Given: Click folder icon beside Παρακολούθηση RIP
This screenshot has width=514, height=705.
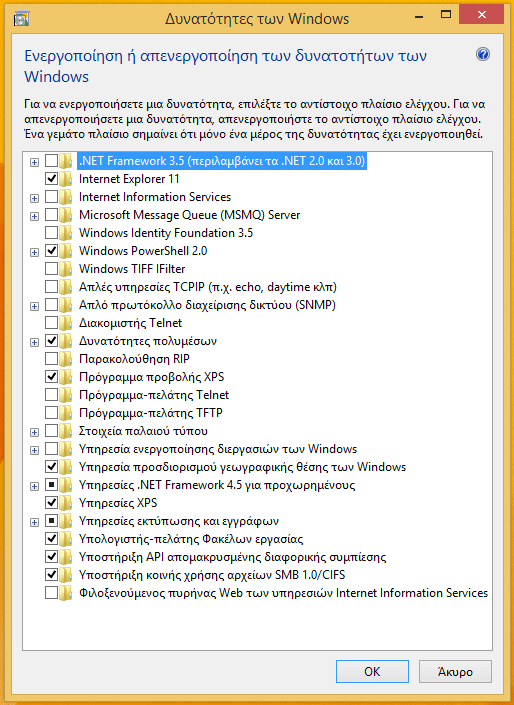Looking at the screenshot, I should 66,359.
